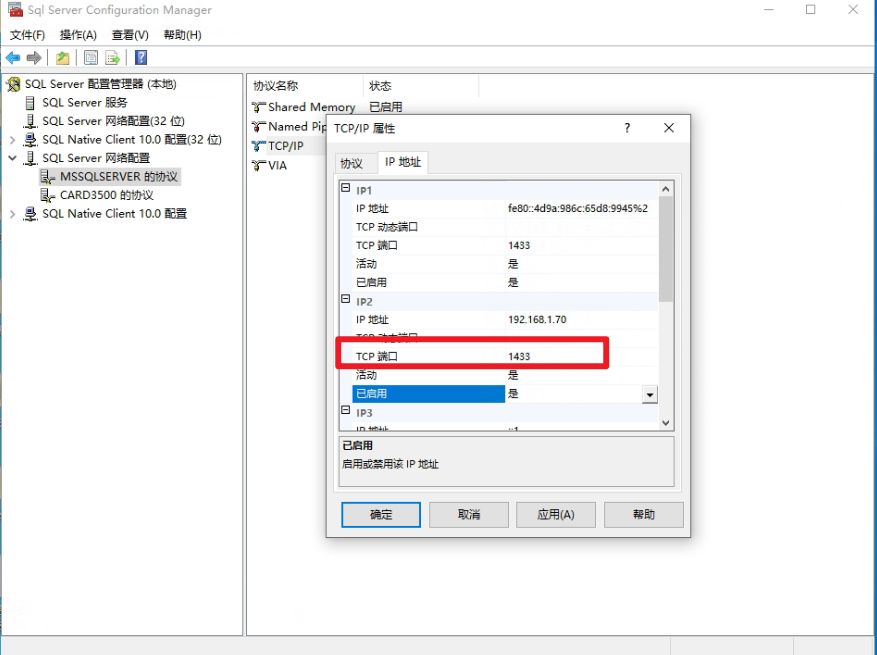
Task: Select the highlighted 已启用 property label under IP2
Action: click(x=428, y=394)
